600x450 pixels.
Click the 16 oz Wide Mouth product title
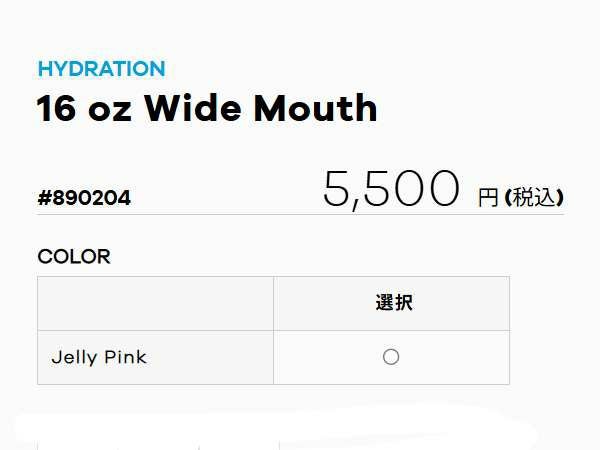tap(207, 108)
